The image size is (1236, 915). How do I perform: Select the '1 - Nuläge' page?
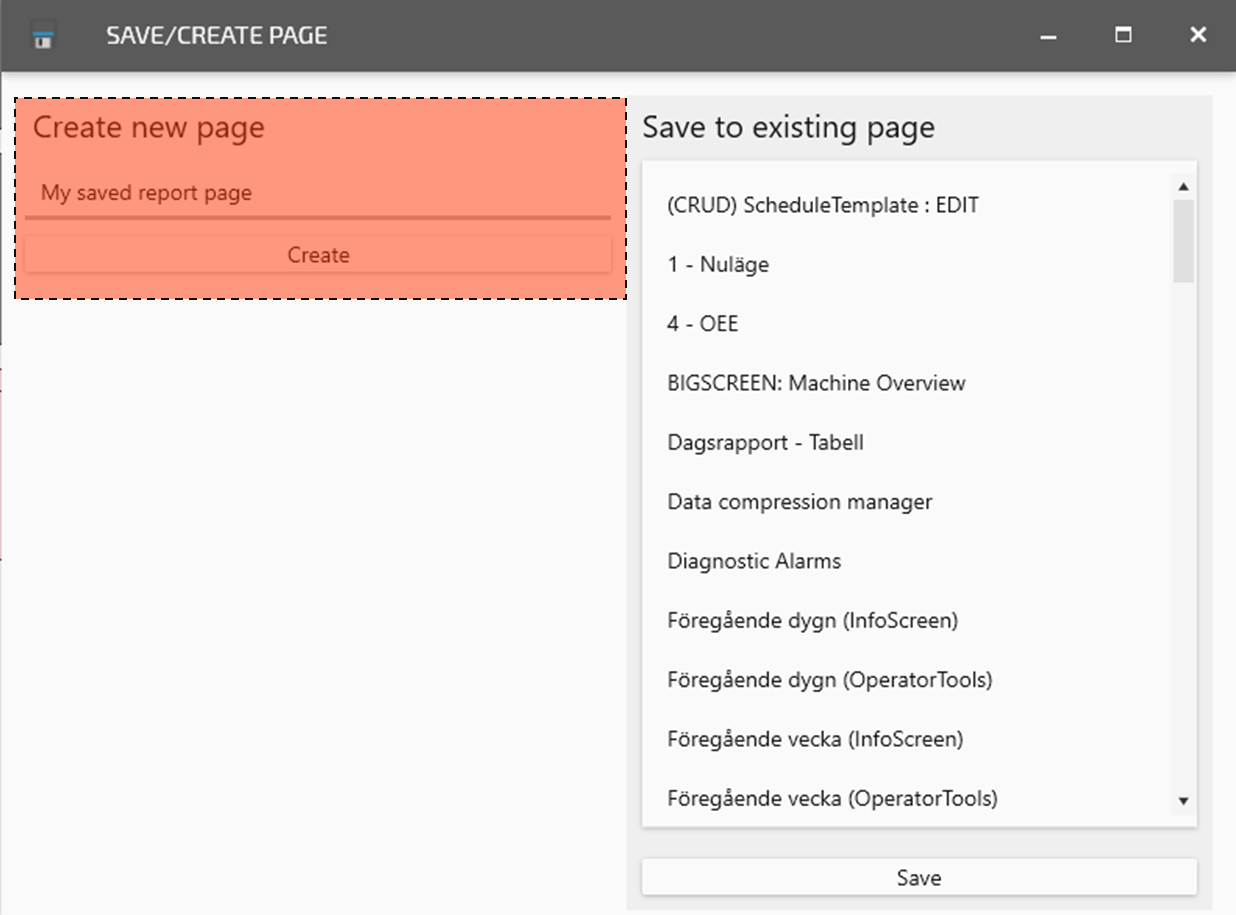tap(718, 265)
